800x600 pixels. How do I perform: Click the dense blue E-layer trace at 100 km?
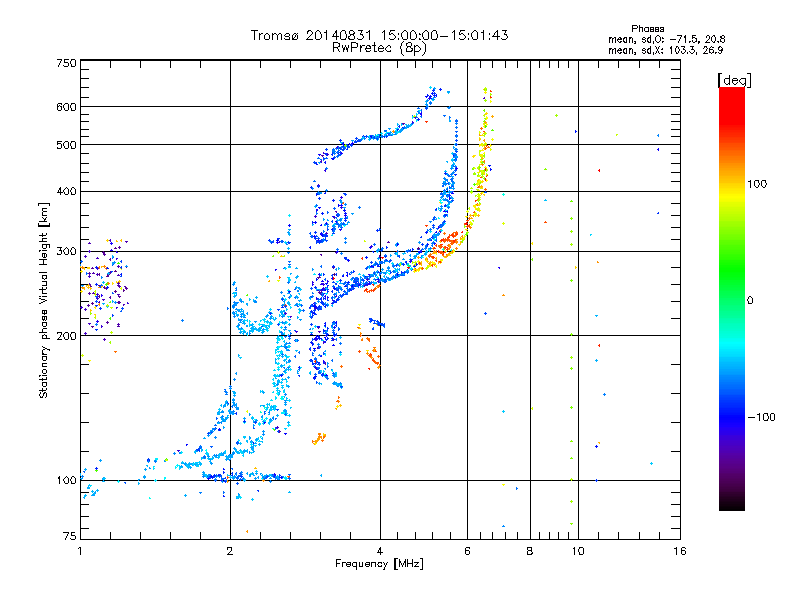pos(246,477)
